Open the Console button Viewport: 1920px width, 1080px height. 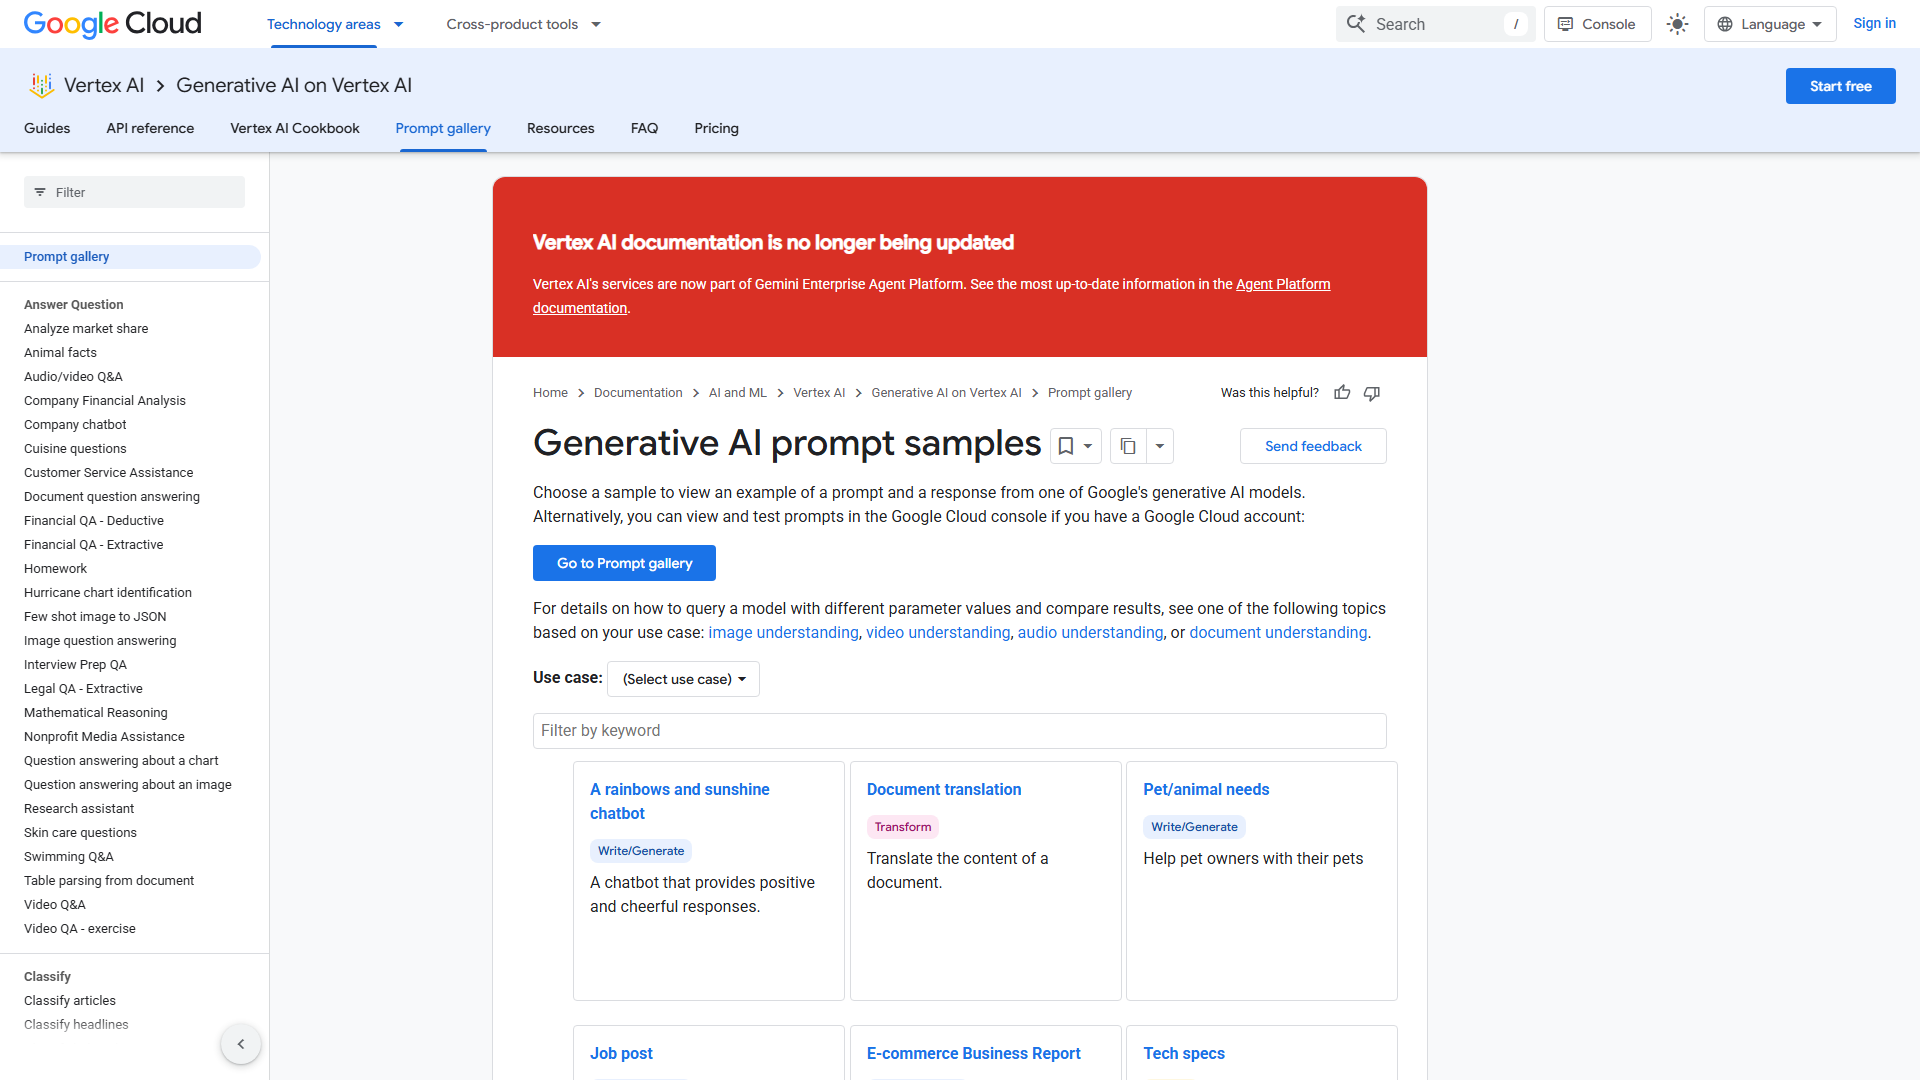(x=1597, y=24)
